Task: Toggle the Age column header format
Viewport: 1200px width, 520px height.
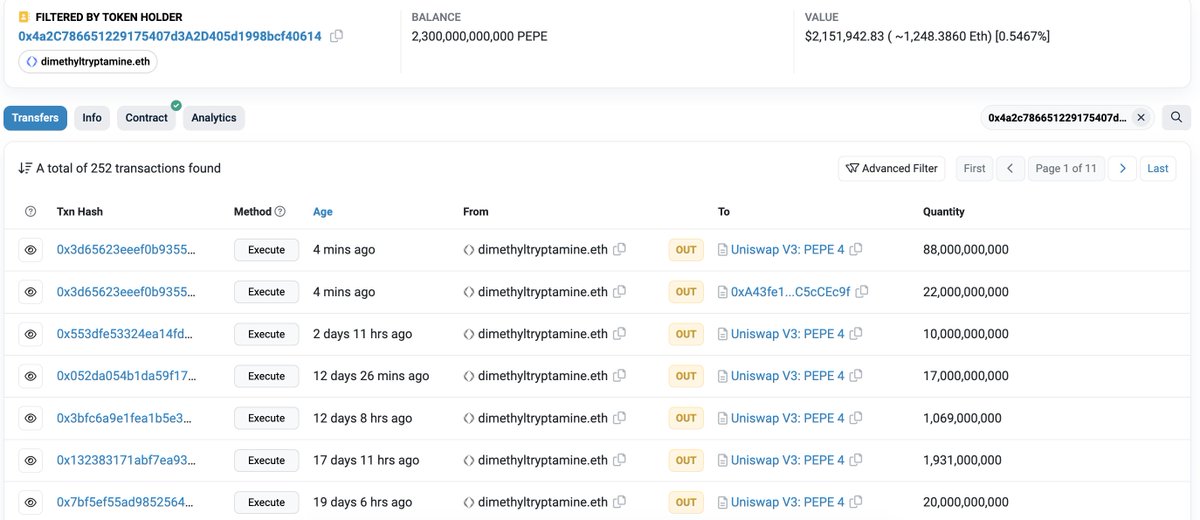Action: [323, 212]
